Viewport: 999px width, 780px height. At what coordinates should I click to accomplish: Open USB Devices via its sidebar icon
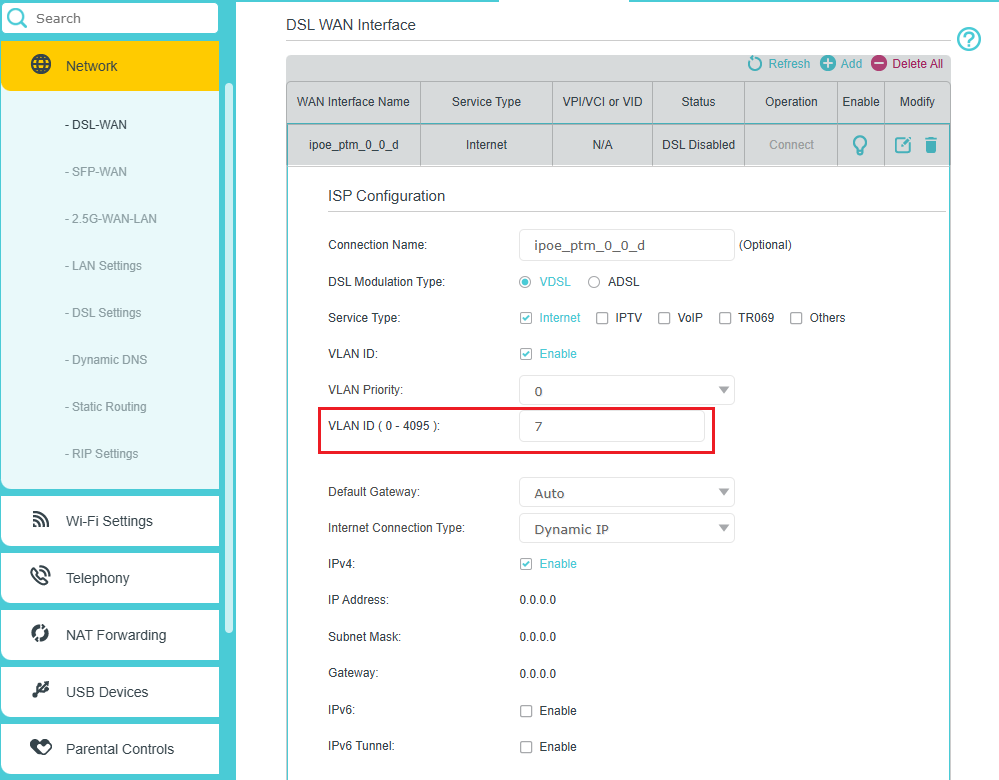point(40,691)
